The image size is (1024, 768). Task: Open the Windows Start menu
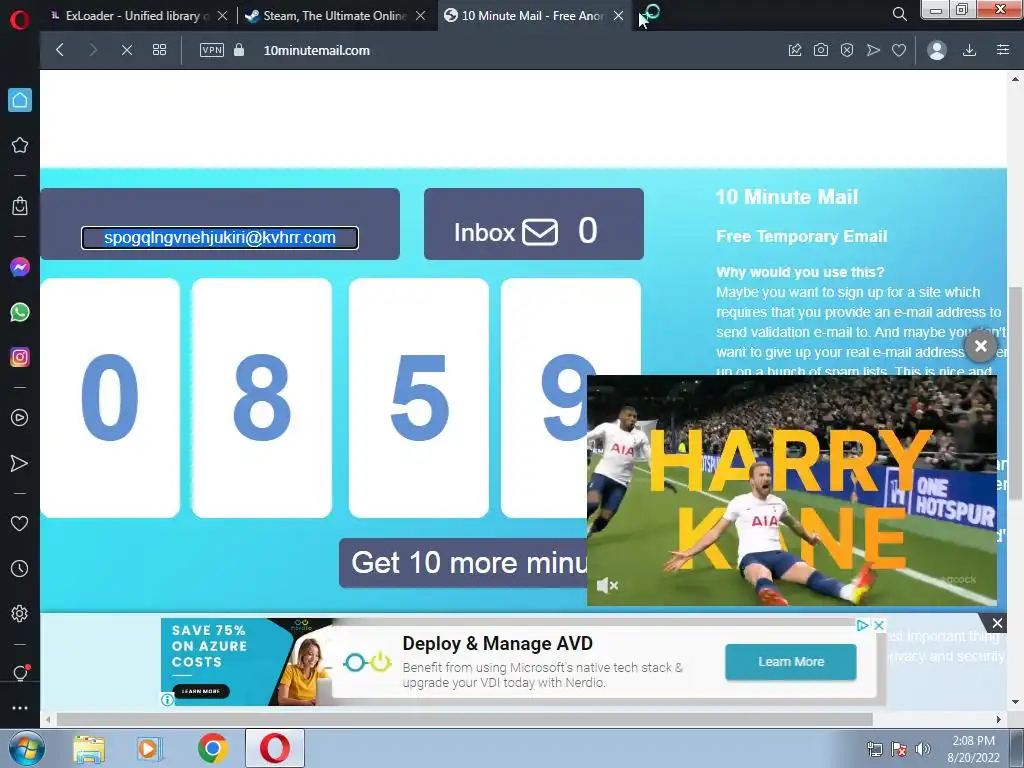tap(26, 748)
